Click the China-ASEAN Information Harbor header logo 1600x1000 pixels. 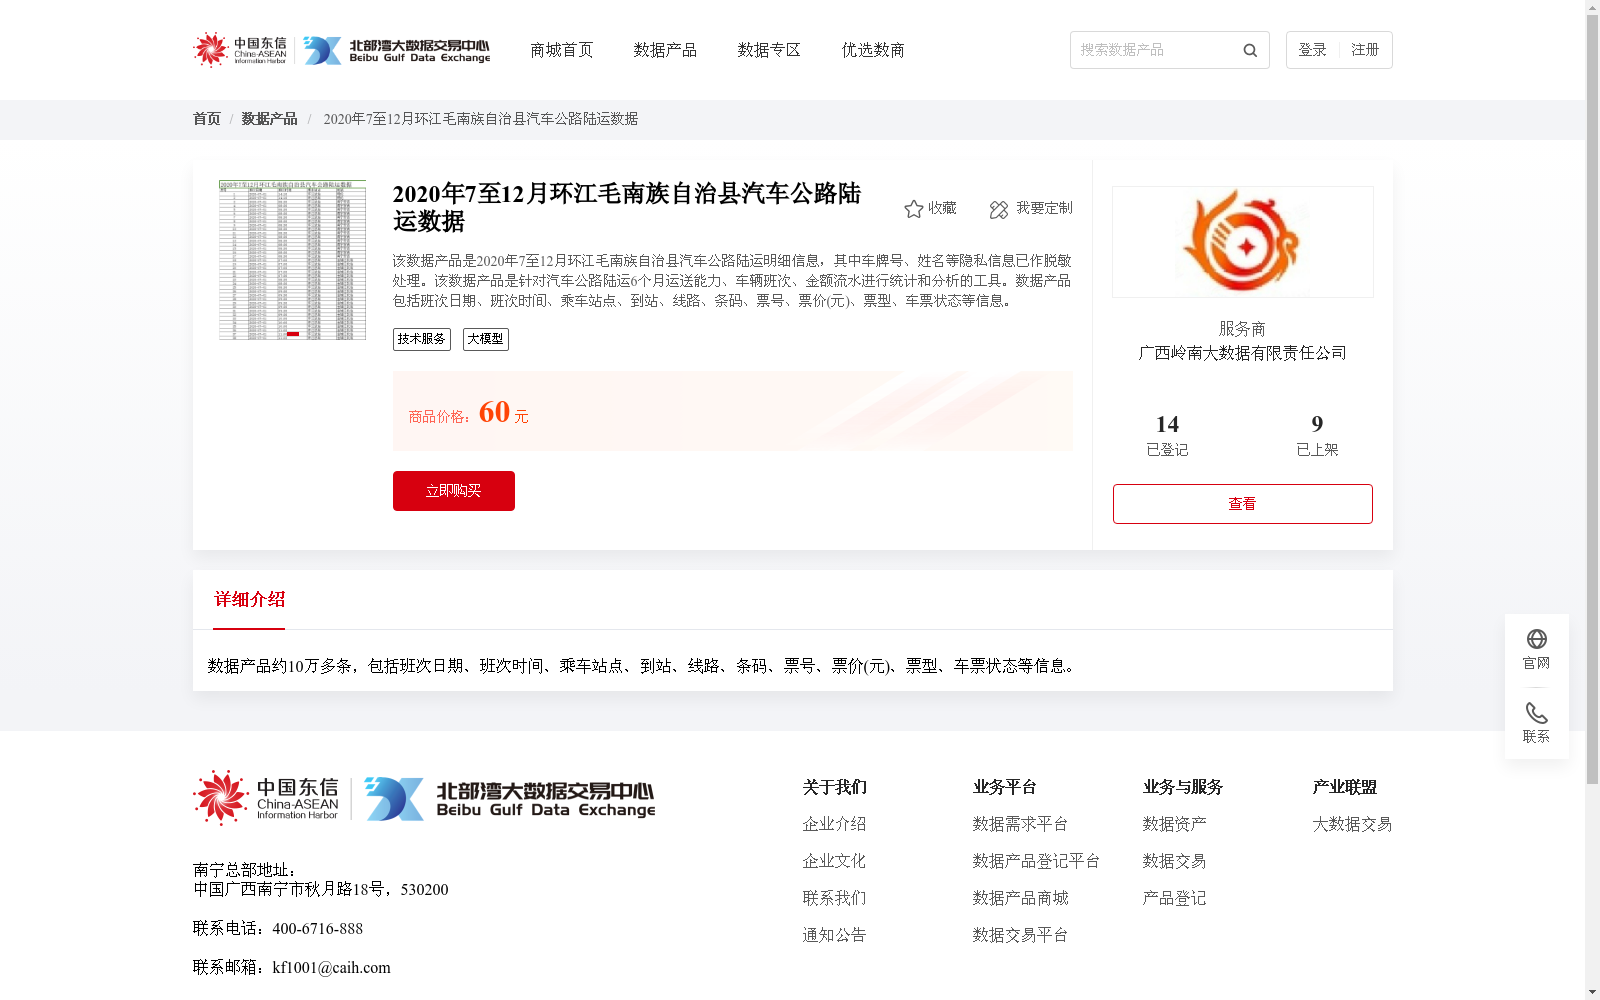[240, 50]
